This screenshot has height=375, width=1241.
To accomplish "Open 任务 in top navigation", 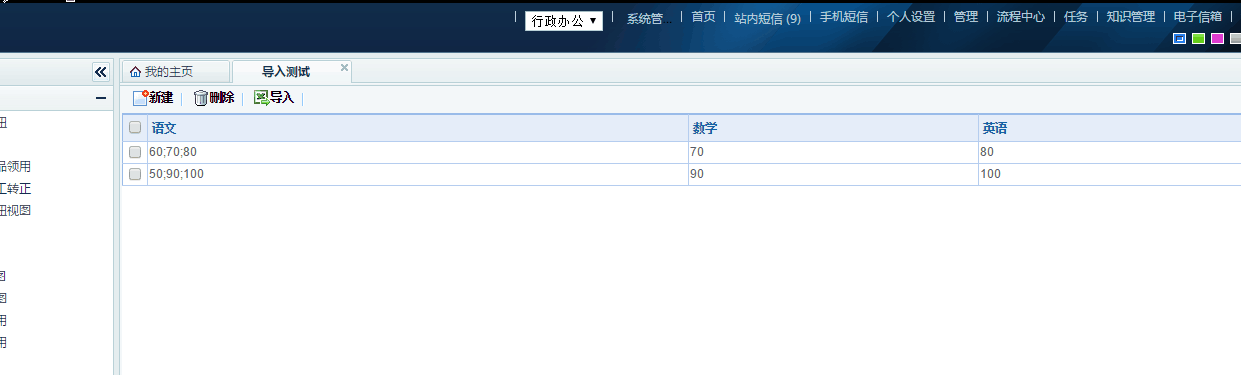I will click(x=1076, y=17).
